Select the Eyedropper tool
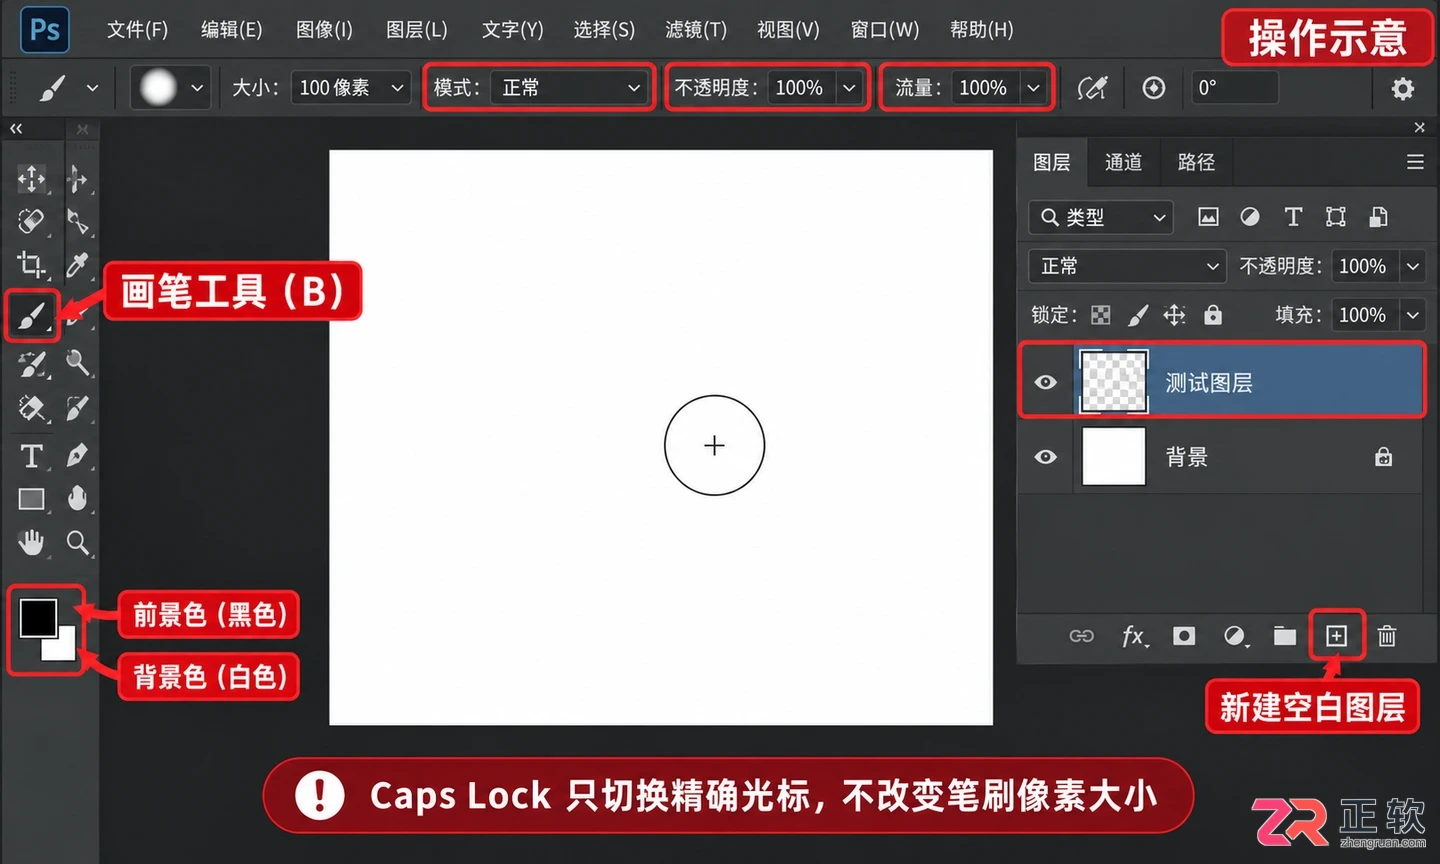Viewport: 1440px width, 864px height. point(77,264)
